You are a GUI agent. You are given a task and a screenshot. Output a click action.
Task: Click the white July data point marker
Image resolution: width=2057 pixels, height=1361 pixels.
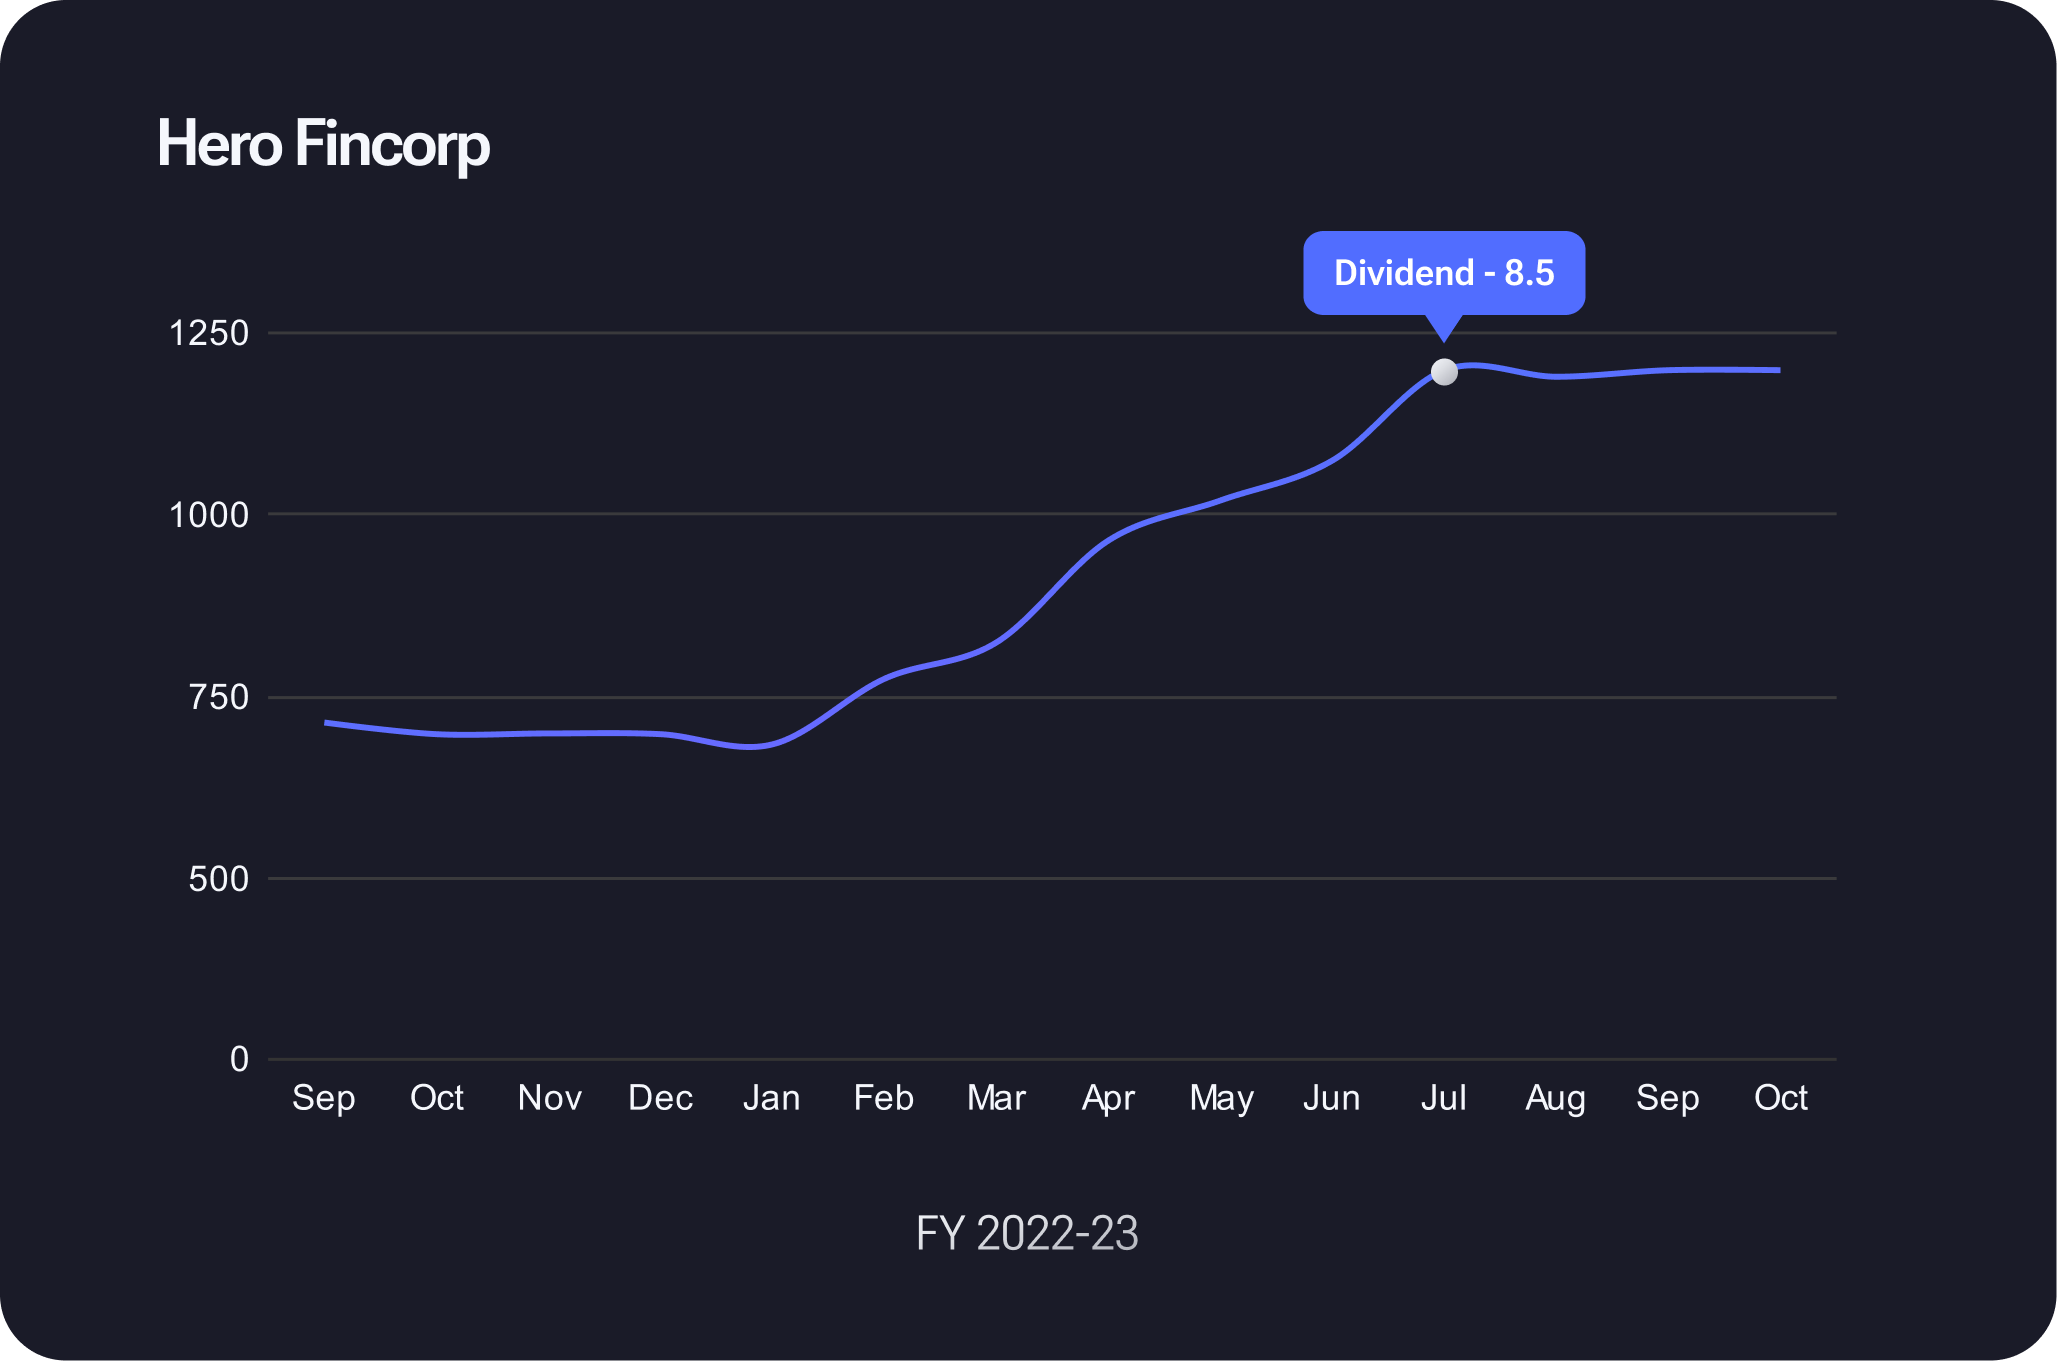tap(1444, 372)
